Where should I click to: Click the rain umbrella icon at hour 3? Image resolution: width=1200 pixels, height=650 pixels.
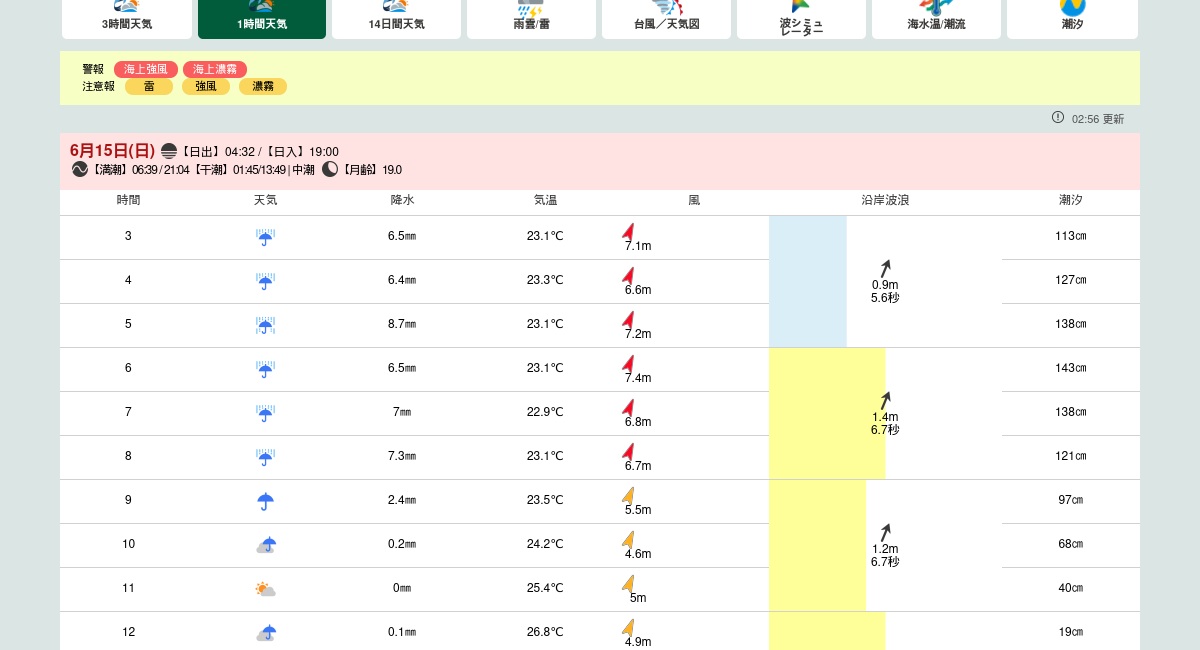click(x=265, y=237)
